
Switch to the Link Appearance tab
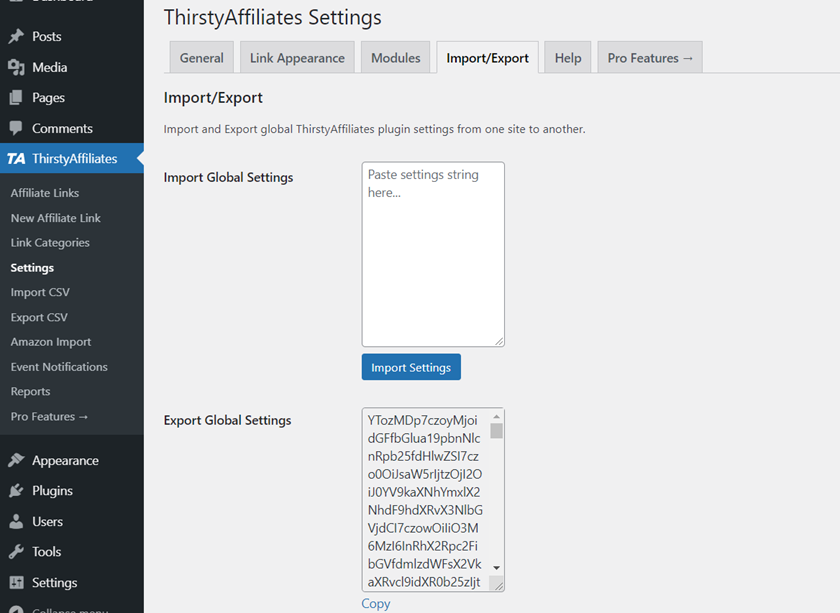[x=297, y=57]
